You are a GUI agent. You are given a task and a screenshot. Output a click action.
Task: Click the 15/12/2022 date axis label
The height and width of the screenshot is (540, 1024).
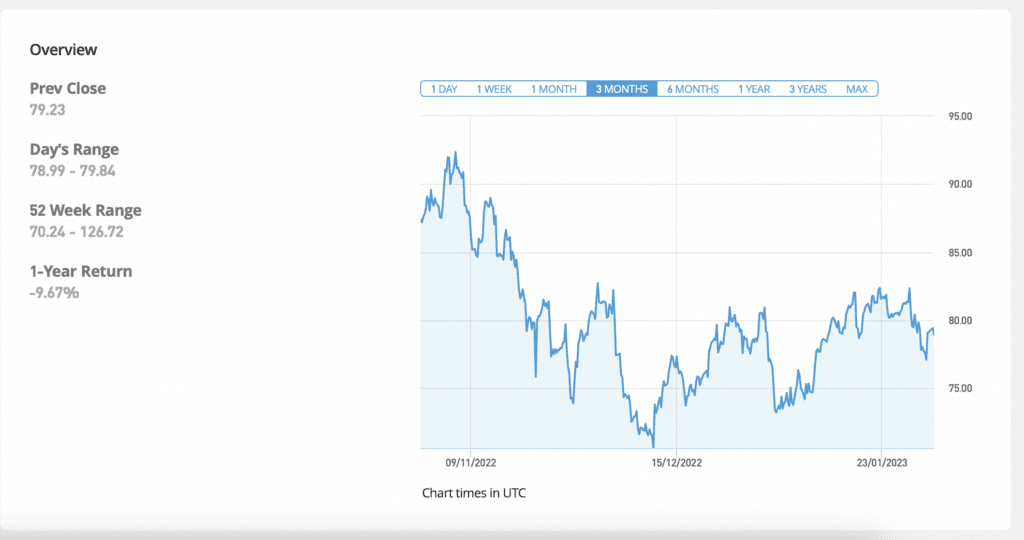pos(677,463)
